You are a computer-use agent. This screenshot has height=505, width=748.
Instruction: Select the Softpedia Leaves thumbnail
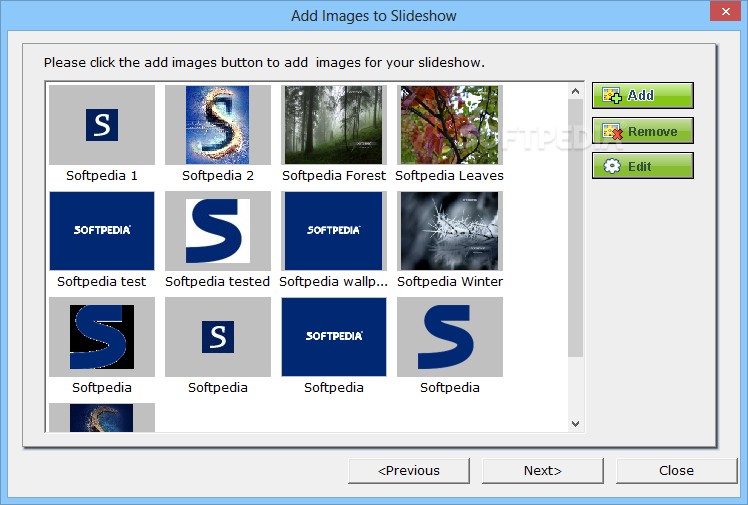(449, 125)
